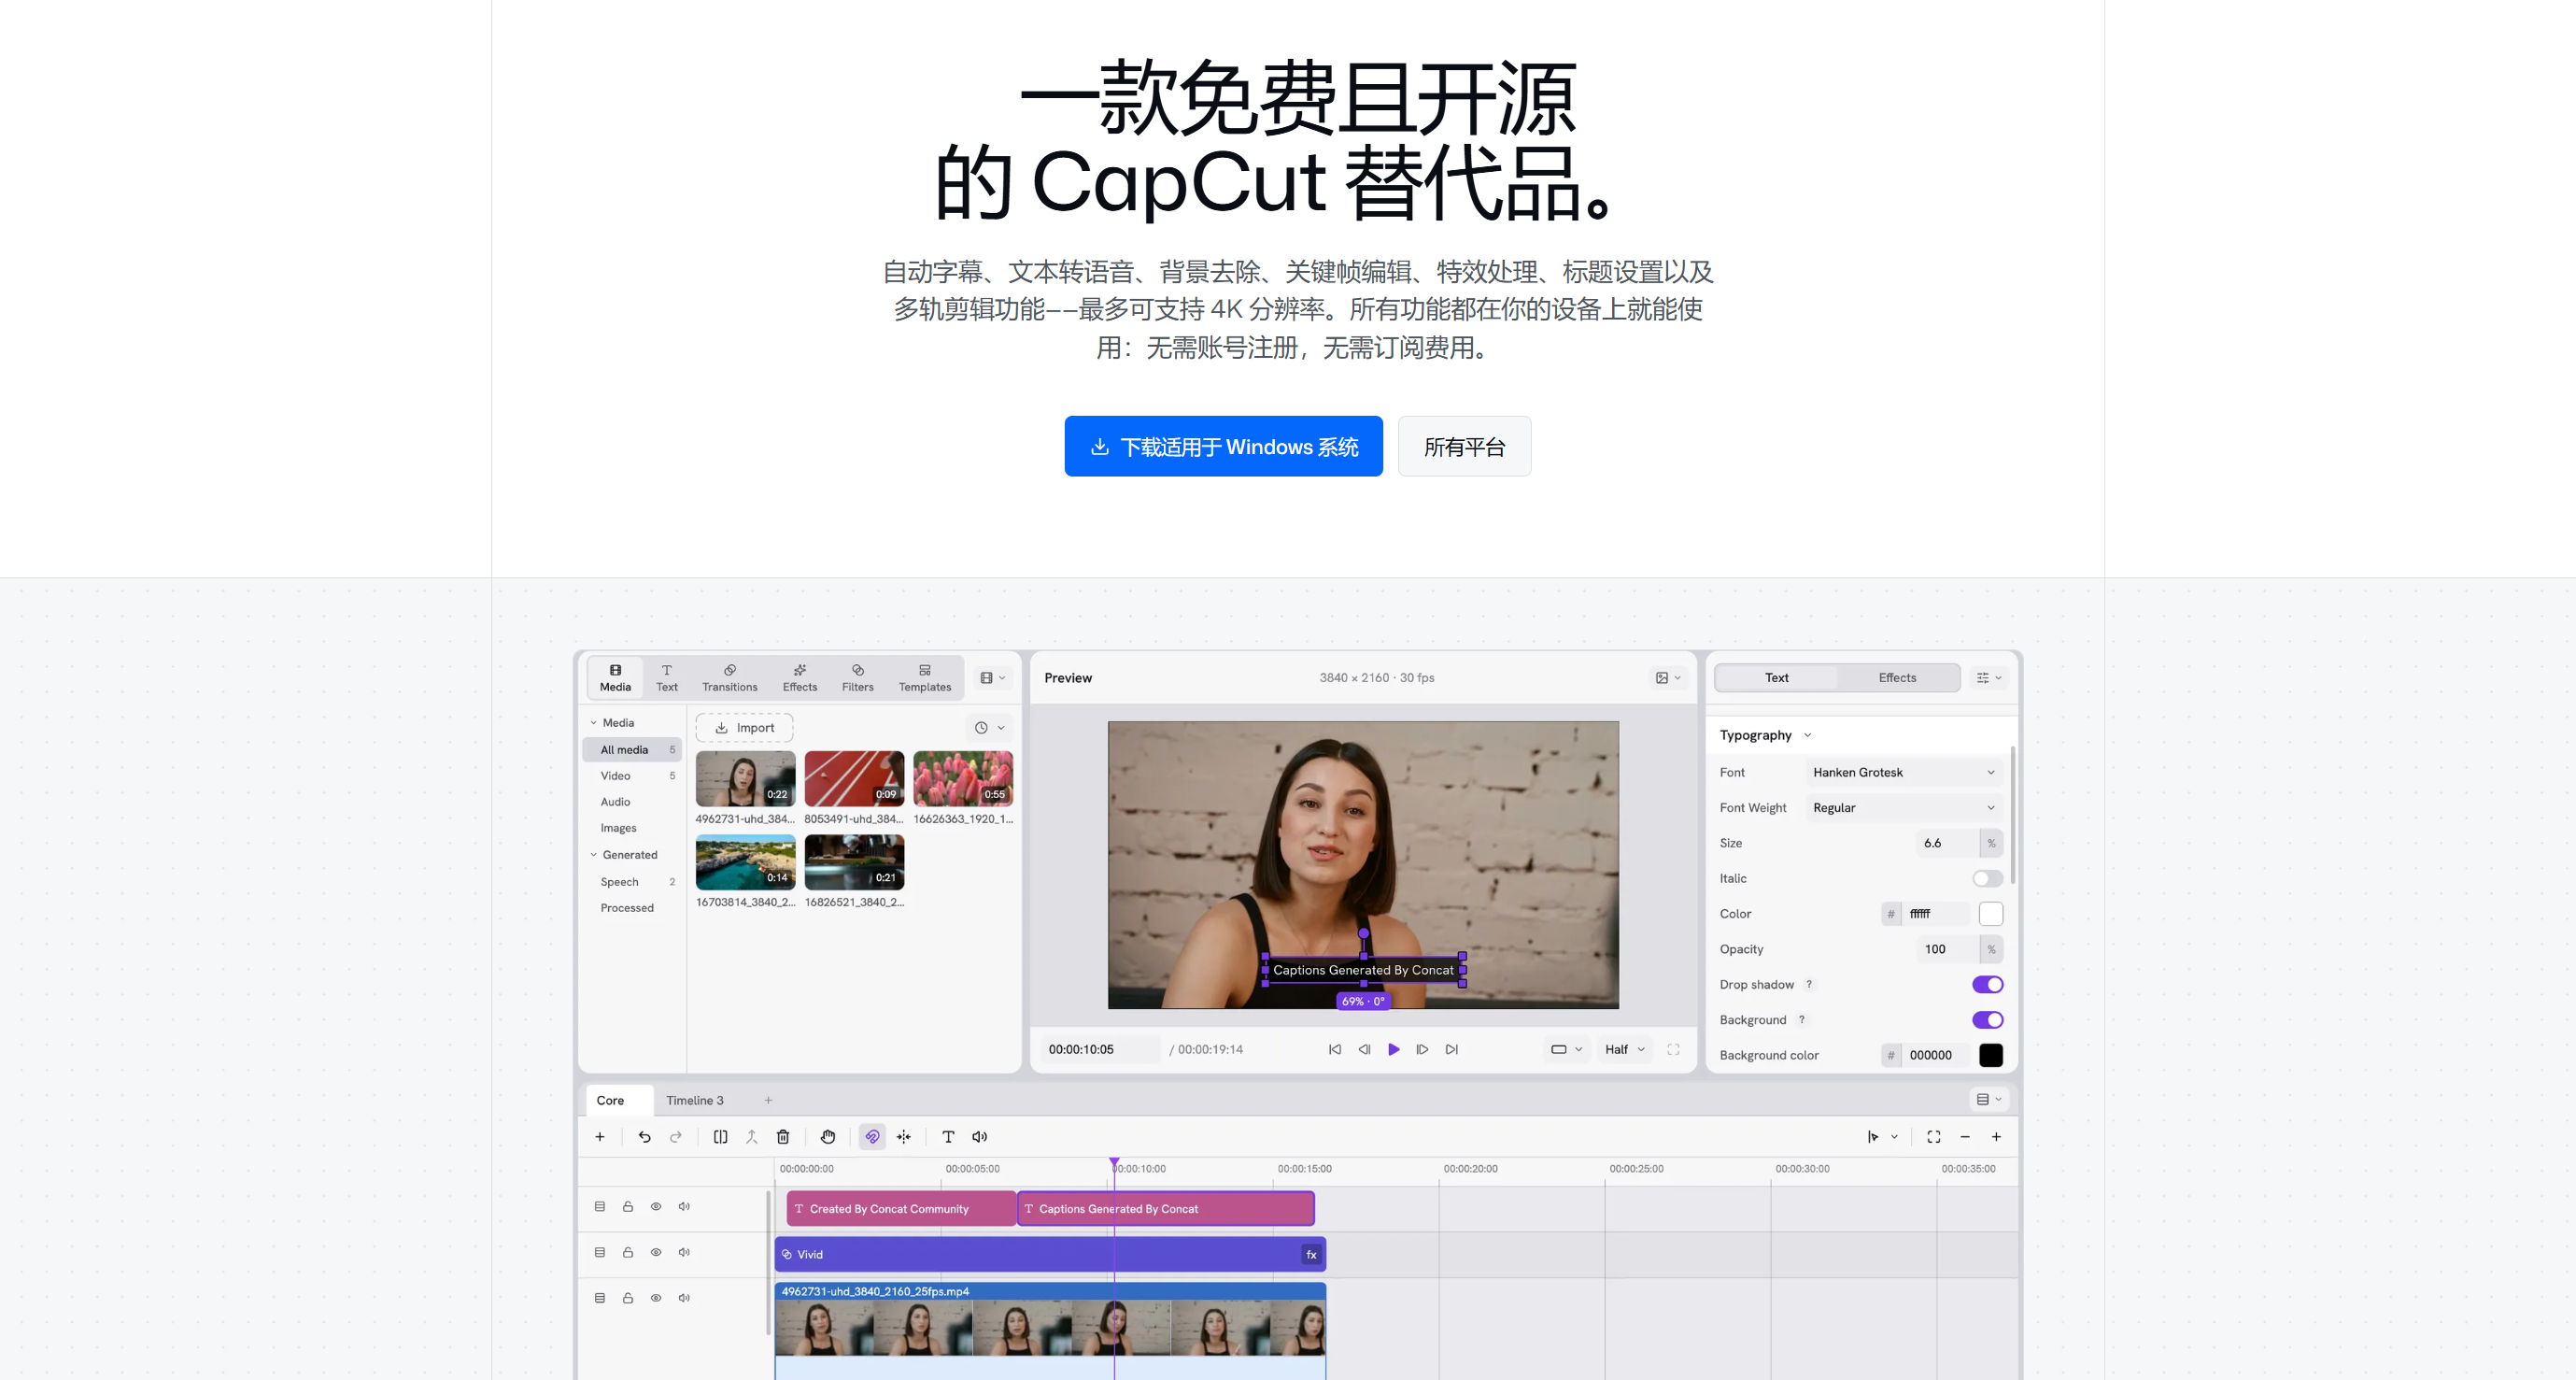Viewport: 2576px width, 1380px height.
Task: Toggle the Italic switch
Action: coord(1987,879)
